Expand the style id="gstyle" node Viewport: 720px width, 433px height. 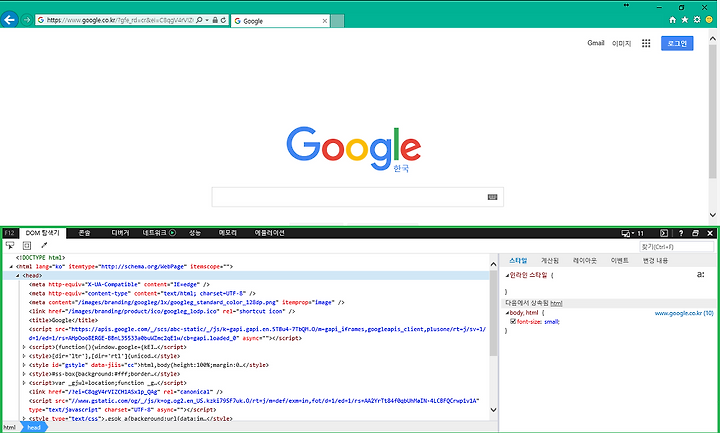(24, 365)
